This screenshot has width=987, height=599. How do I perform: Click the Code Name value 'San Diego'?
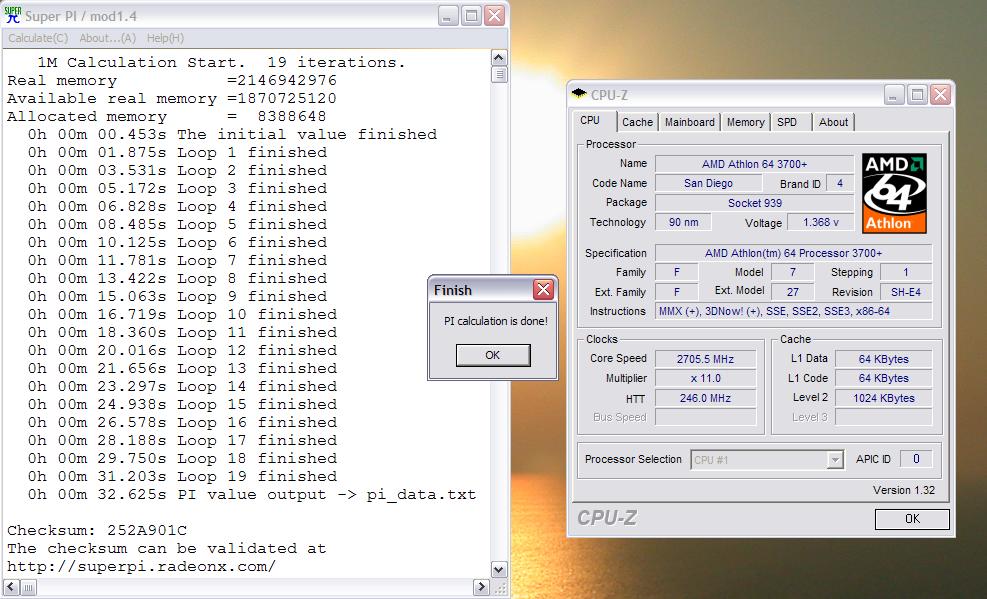coord(708,183)
